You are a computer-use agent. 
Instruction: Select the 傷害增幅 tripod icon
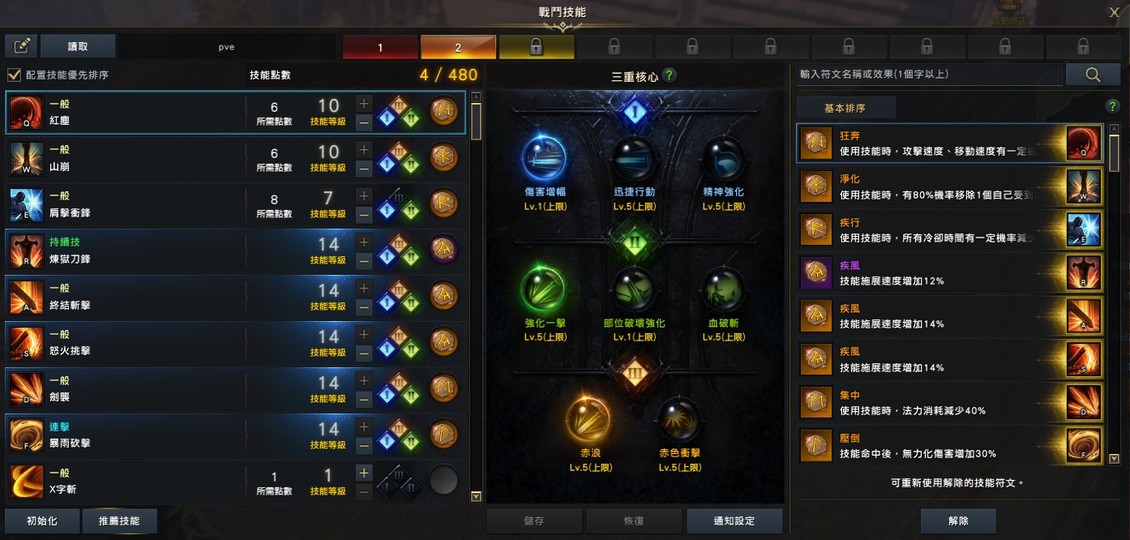click(544, 158)
